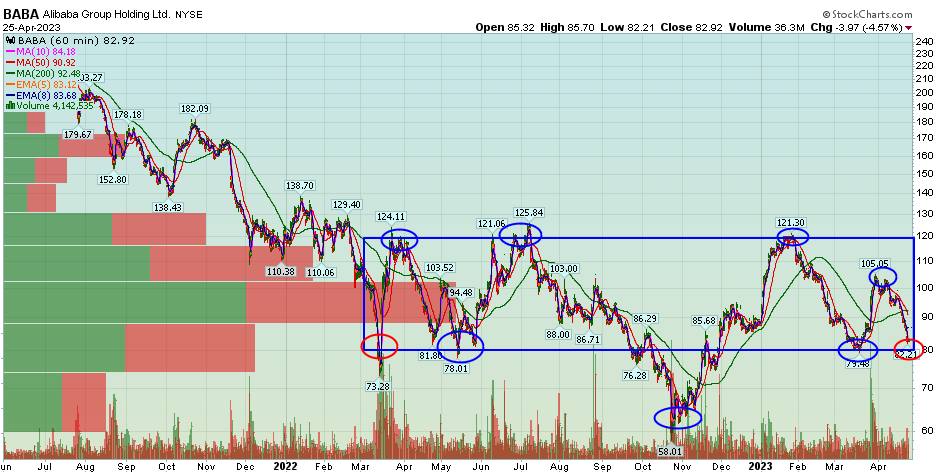Click the NYSE exchange label
This screenshot has width=938, height=472.
point(187,13)
